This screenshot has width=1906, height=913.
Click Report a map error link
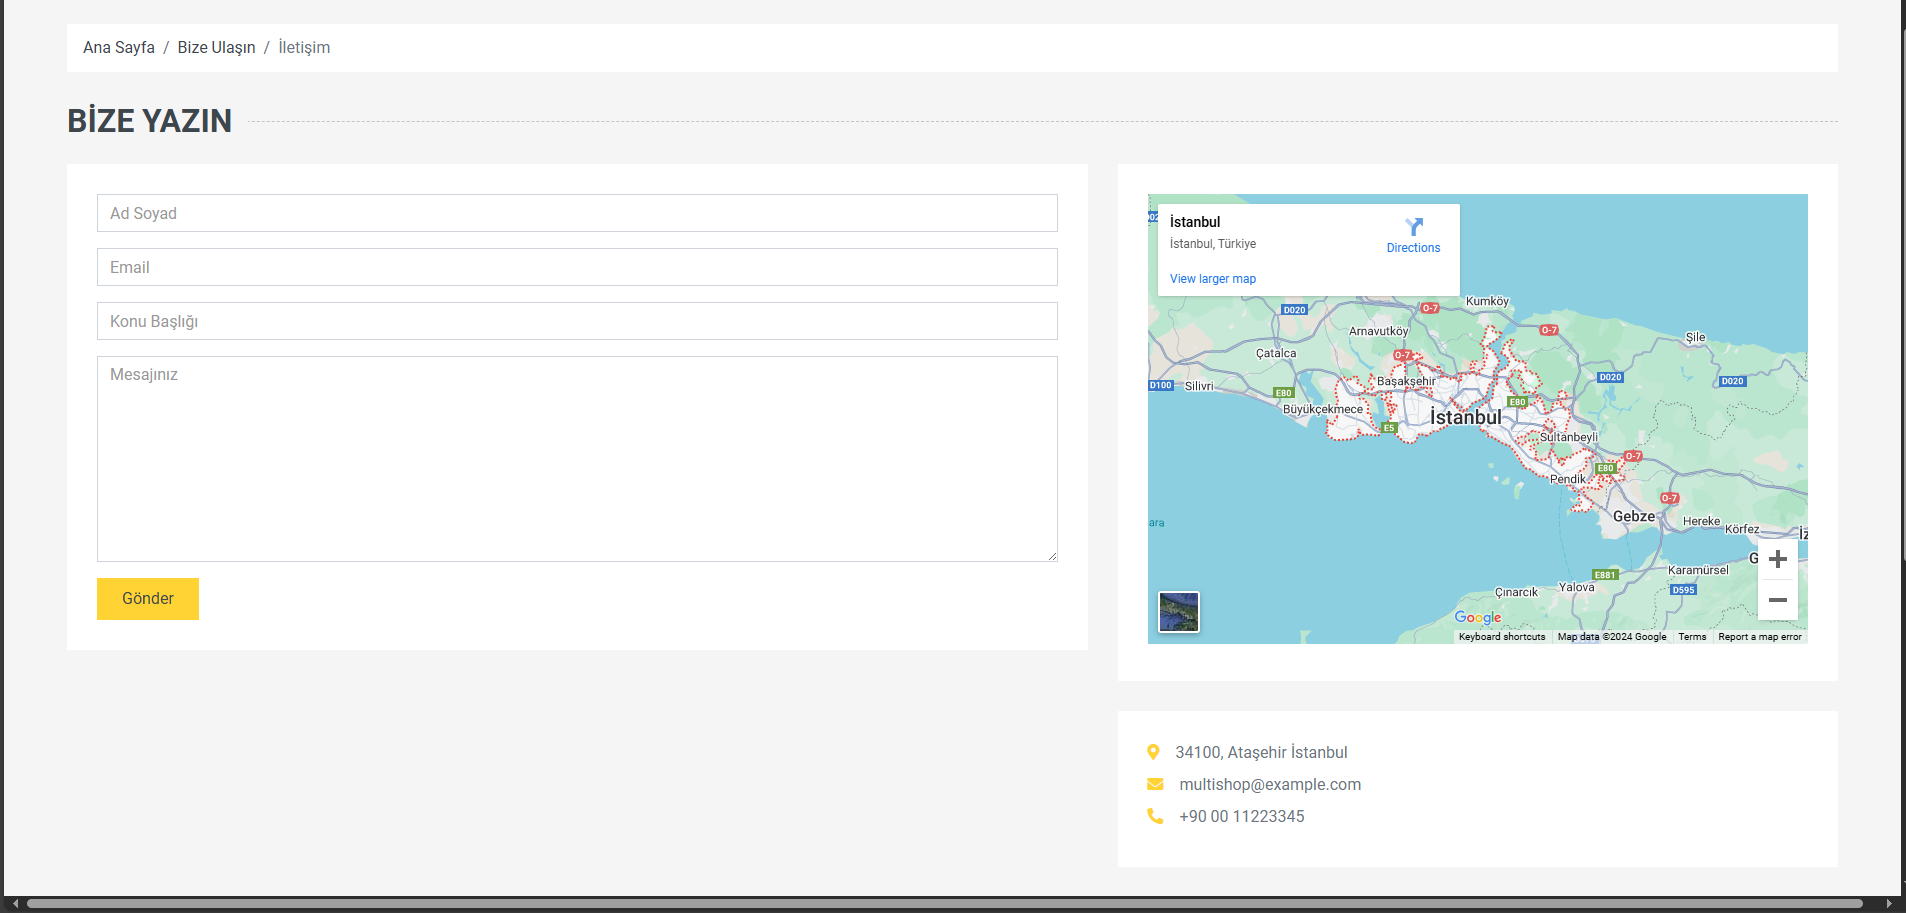point(1759,637)
